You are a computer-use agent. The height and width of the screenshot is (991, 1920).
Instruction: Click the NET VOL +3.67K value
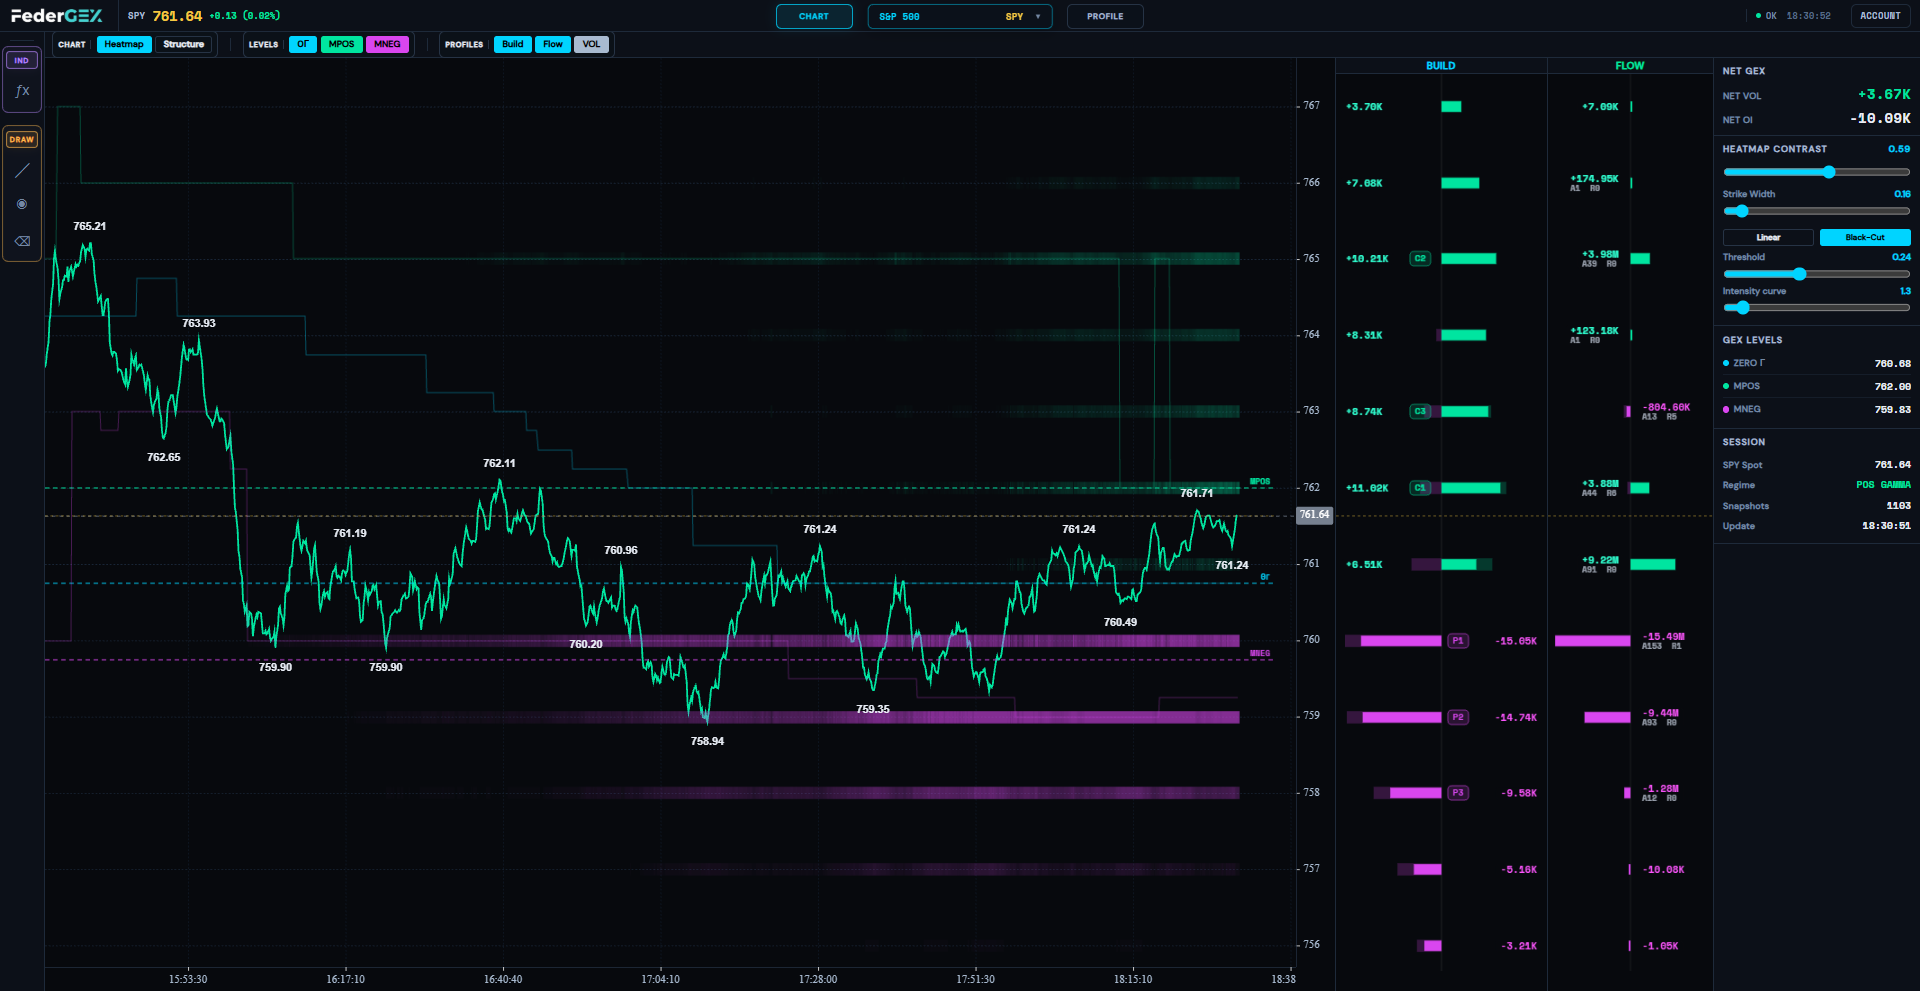tap(1884, 94)
